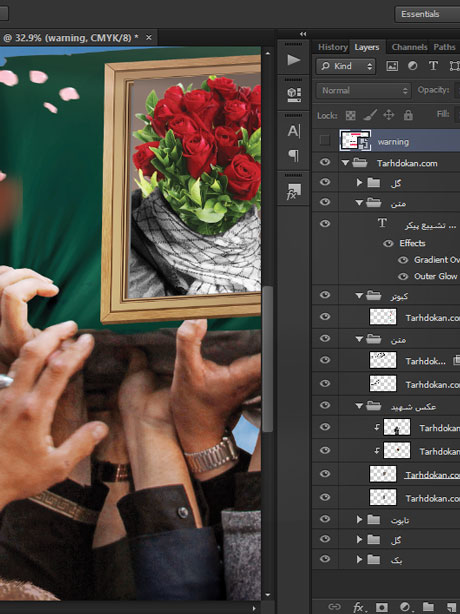
Task: Click the T icon of the text layer
Action: pos(382,224)
